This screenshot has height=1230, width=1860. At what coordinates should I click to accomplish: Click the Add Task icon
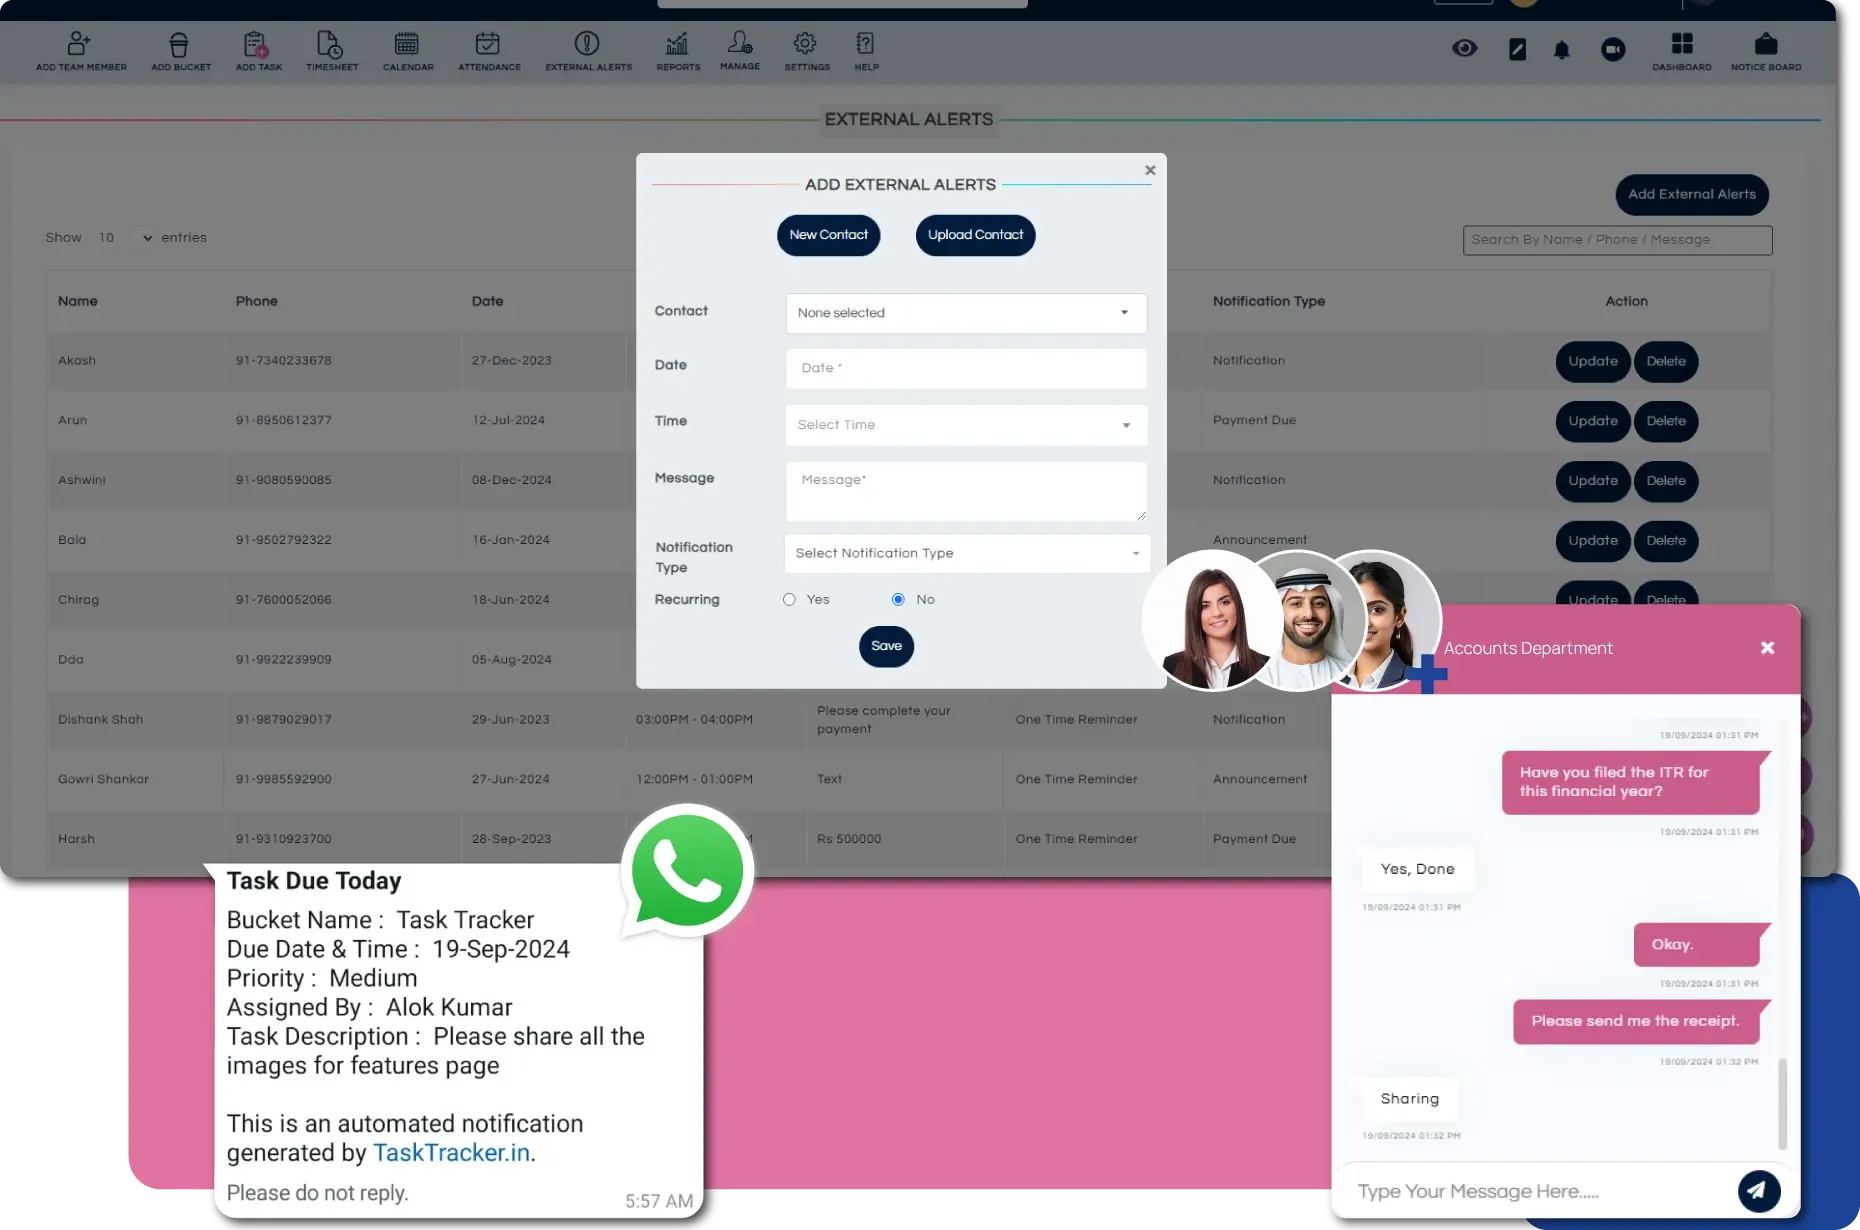click(258, 45)
